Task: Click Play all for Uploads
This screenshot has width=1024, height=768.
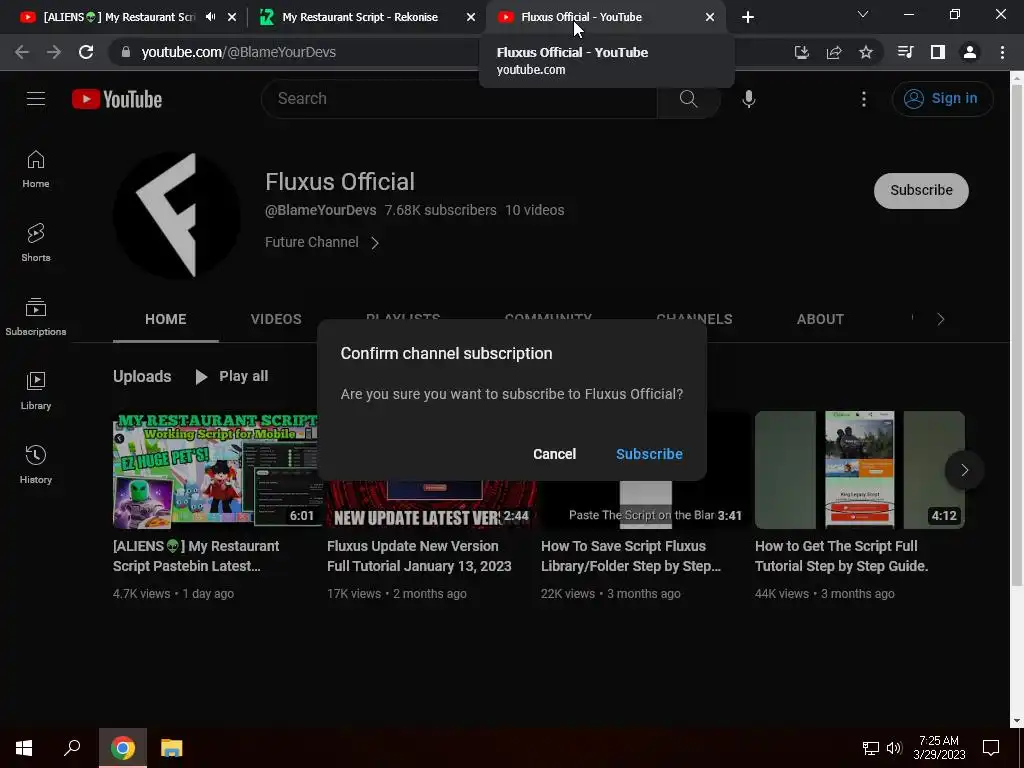Action: [x=232, y=376]
